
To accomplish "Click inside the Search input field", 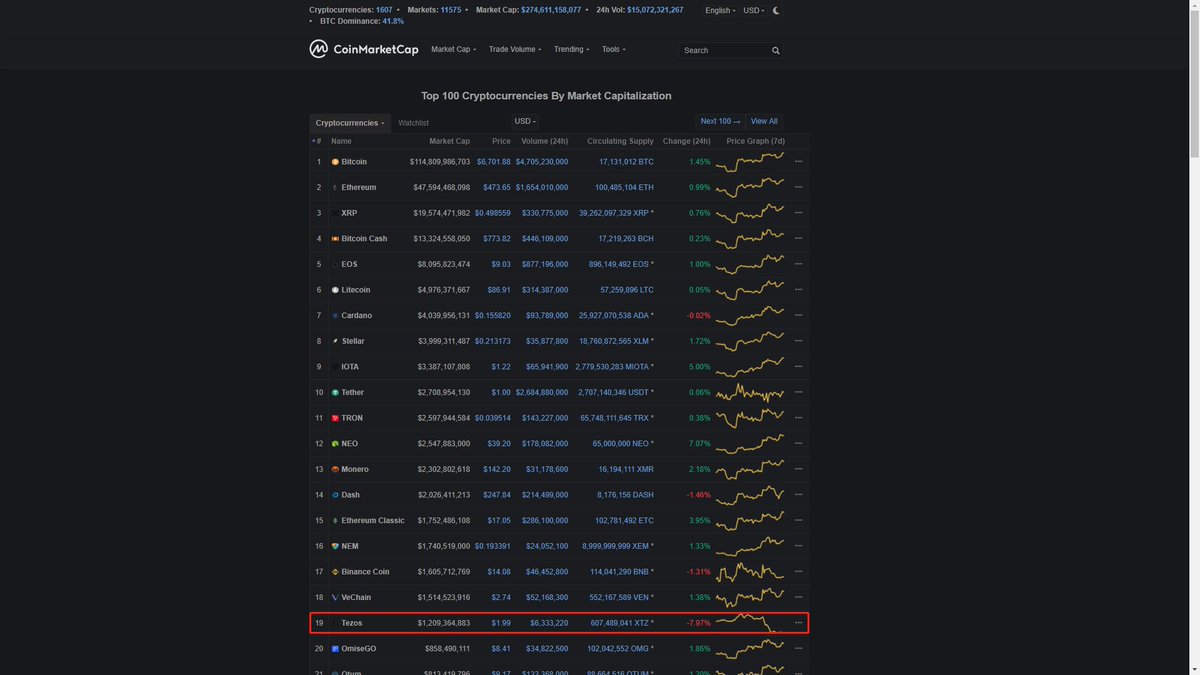I will coord(724,50).
